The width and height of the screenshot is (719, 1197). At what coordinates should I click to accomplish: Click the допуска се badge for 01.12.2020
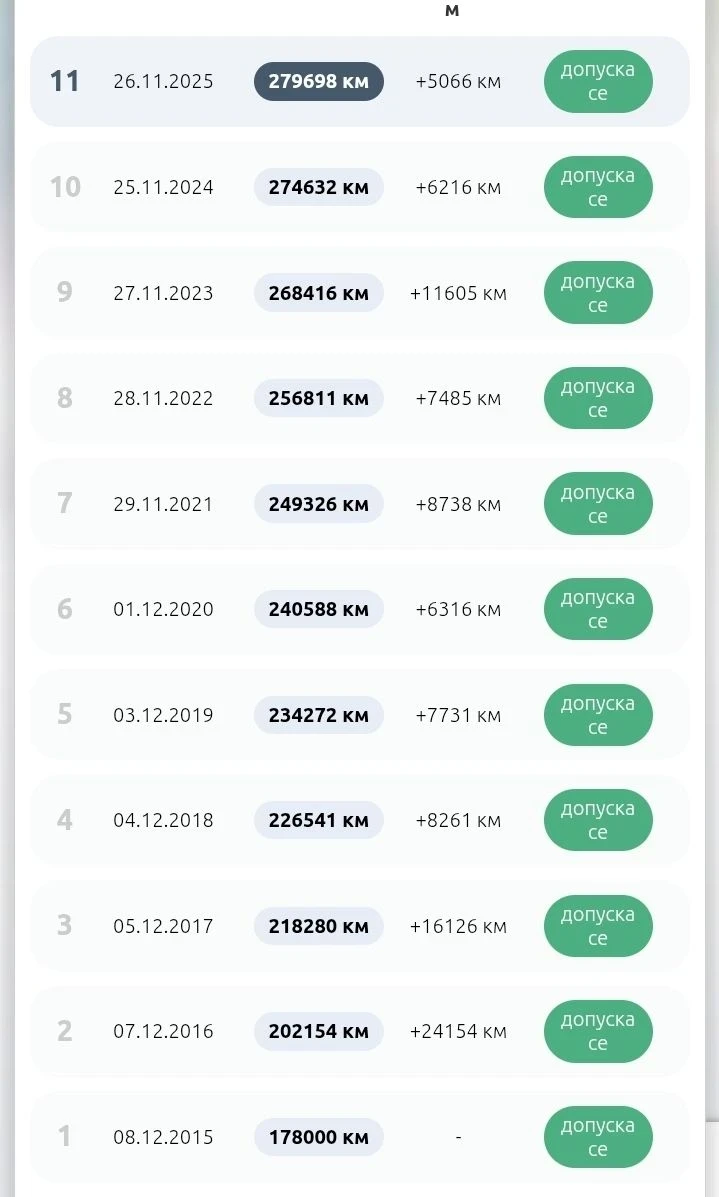[x=598, y=609]
